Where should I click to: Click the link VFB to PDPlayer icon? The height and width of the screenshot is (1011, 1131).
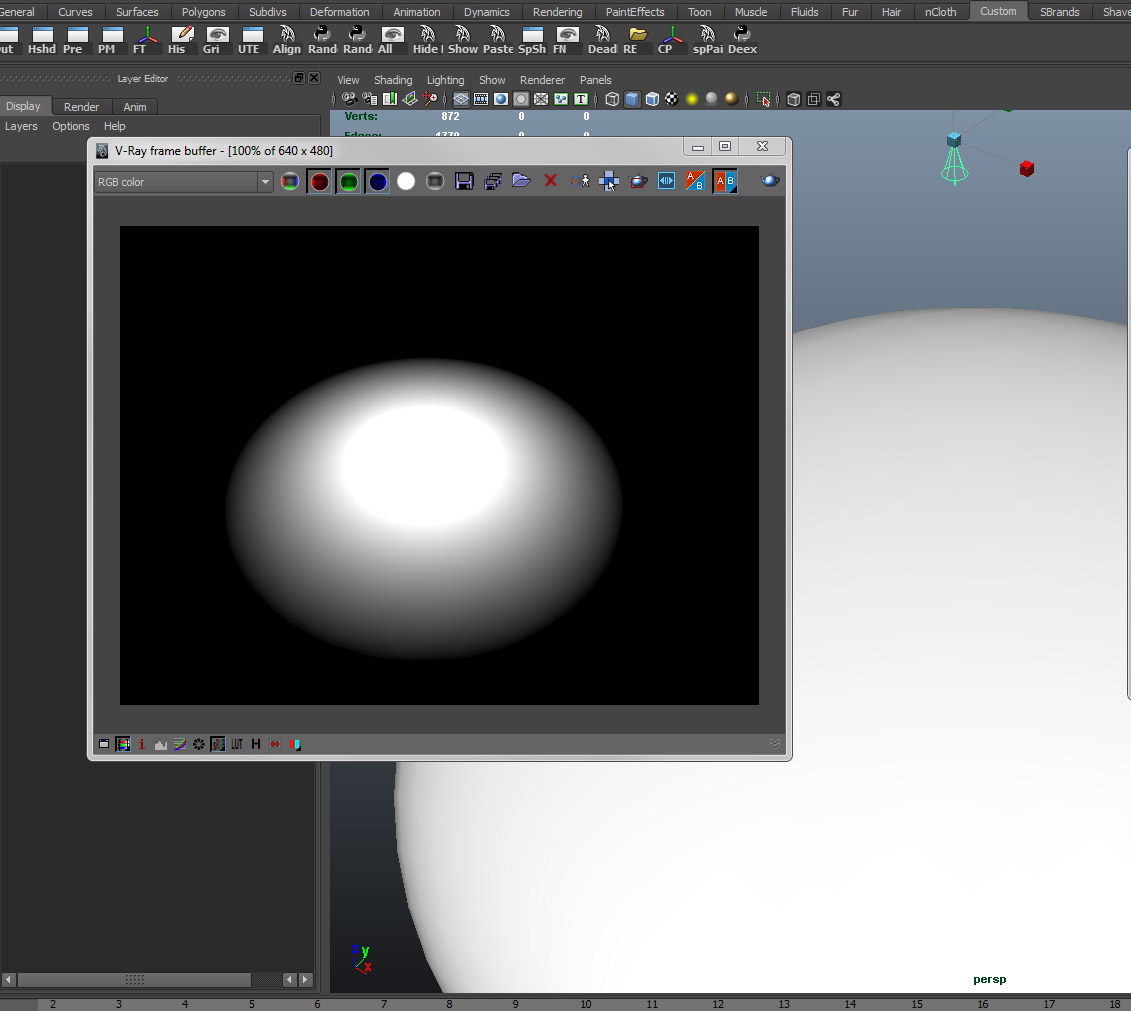[666, 182]
